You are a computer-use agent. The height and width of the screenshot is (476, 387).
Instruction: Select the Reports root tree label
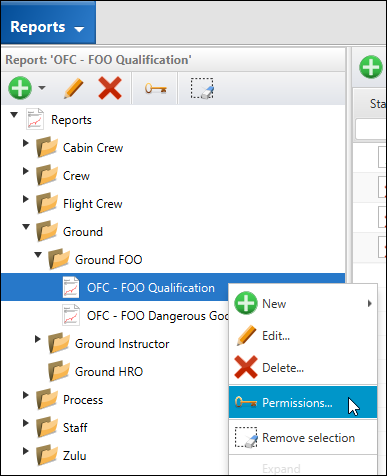pos(71,120)
